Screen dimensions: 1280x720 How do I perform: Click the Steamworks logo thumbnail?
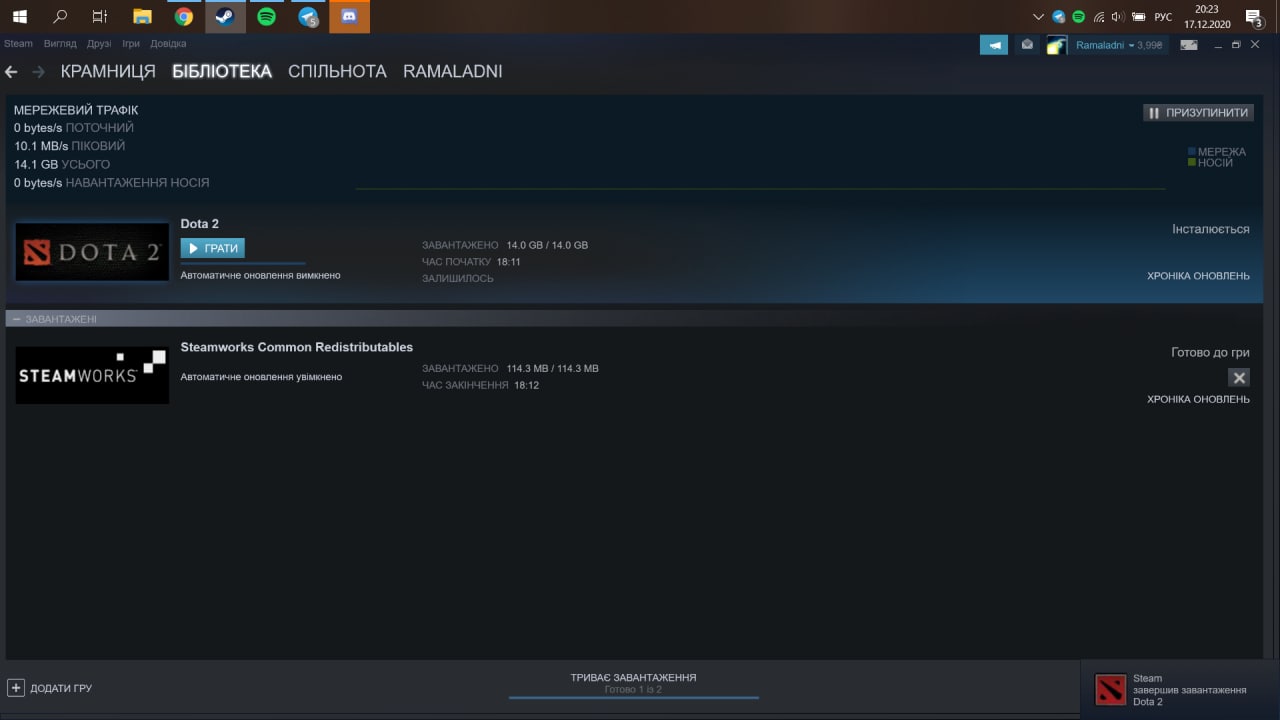pos(92,375)
